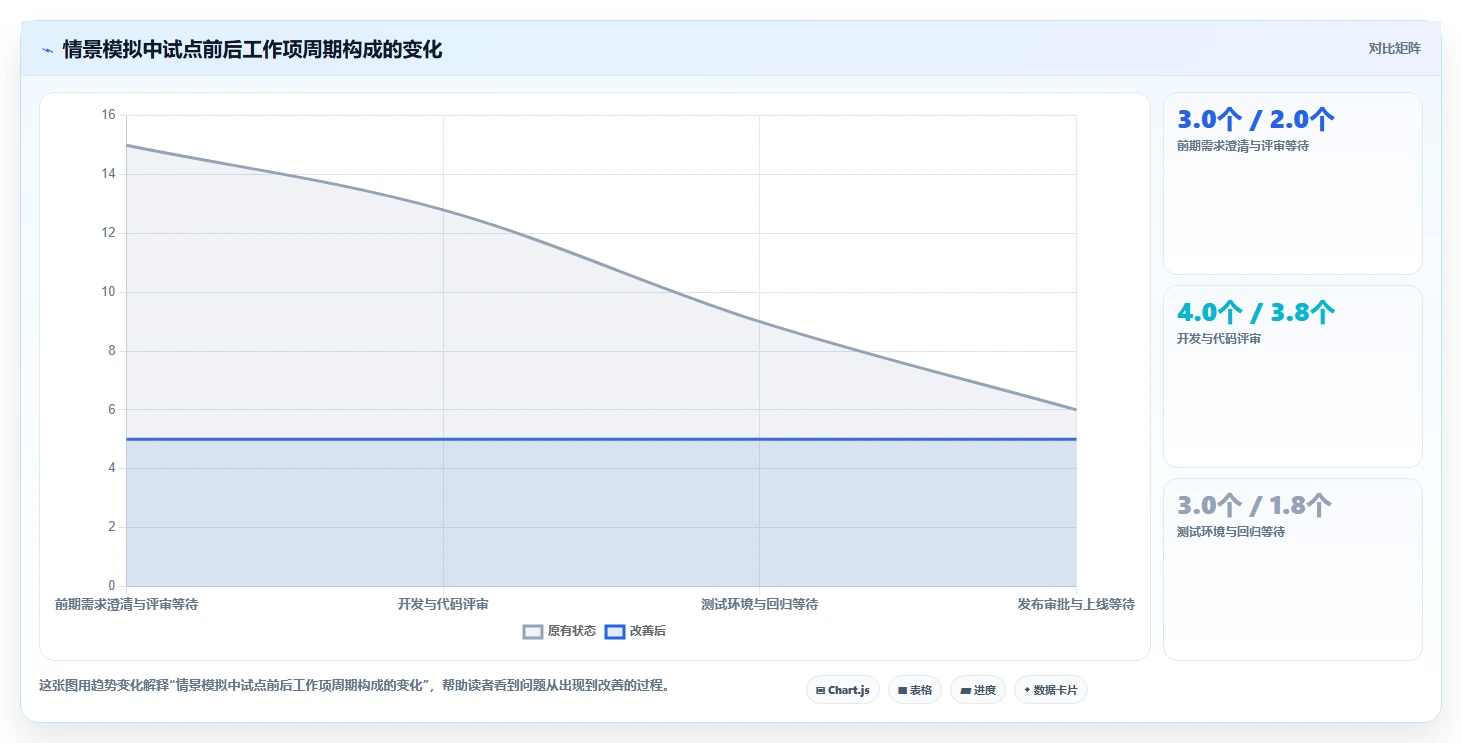1462x743 pixels.
Task: Click y-axis value 16
Action: [109, 115]
